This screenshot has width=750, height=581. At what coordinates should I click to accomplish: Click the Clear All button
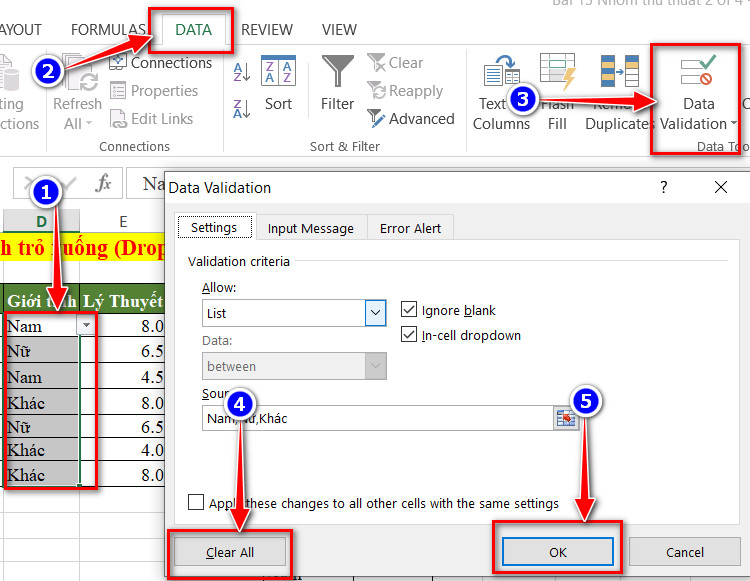pos(230,552)
